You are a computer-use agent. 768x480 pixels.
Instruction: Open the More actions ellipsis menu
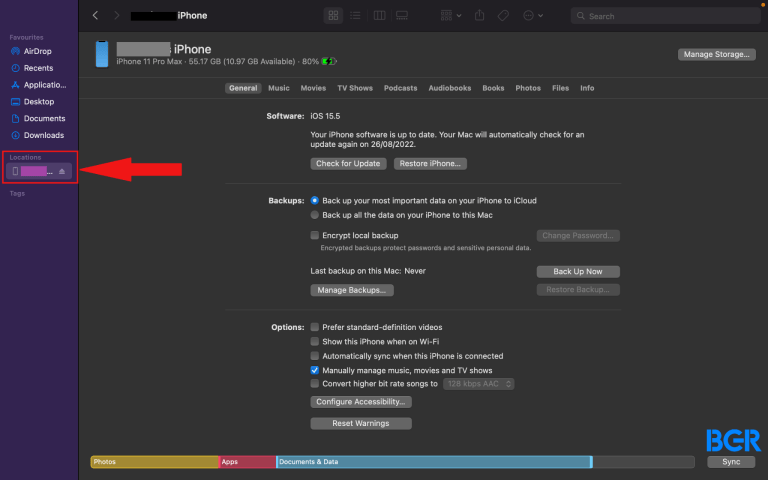coord(533,16)
